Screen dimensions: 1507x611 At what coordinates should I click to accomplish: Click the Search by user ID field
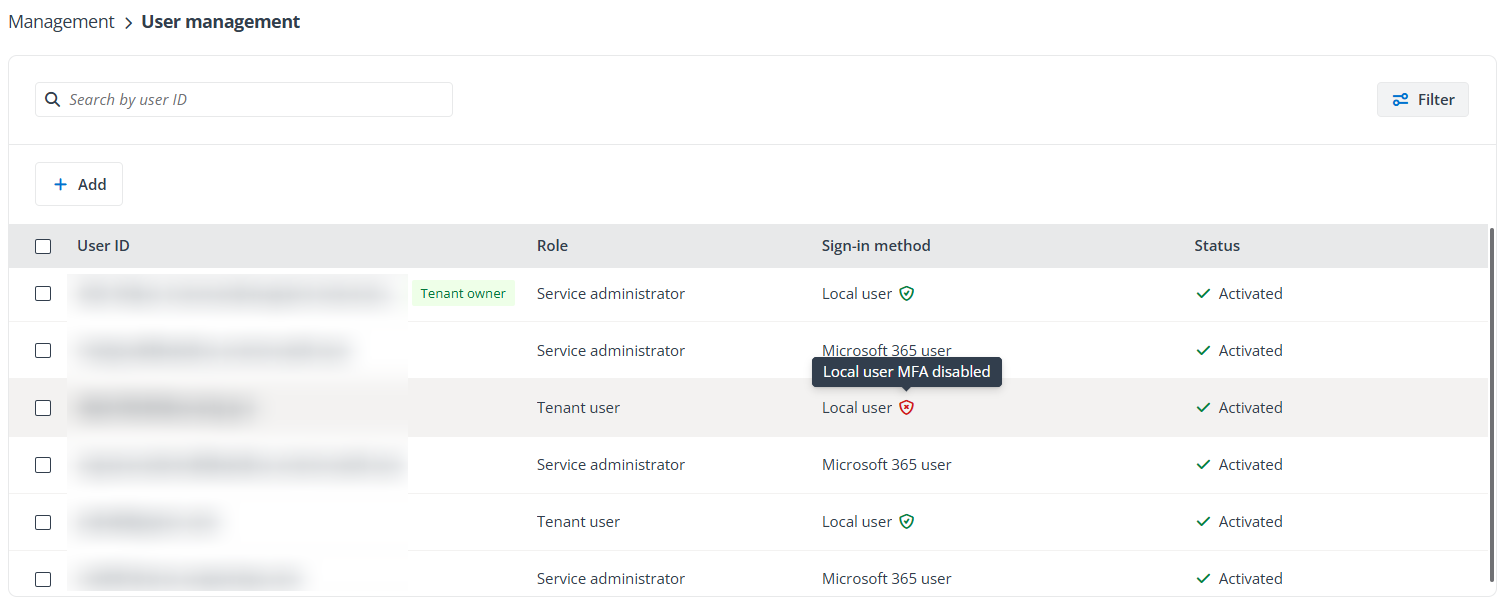(243, 99)
